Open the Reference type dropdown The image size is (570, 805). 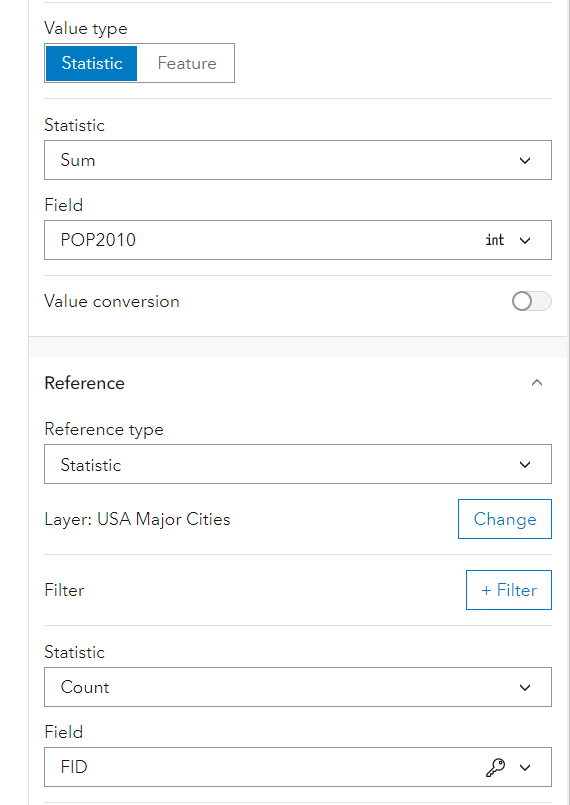click(298, 464)
